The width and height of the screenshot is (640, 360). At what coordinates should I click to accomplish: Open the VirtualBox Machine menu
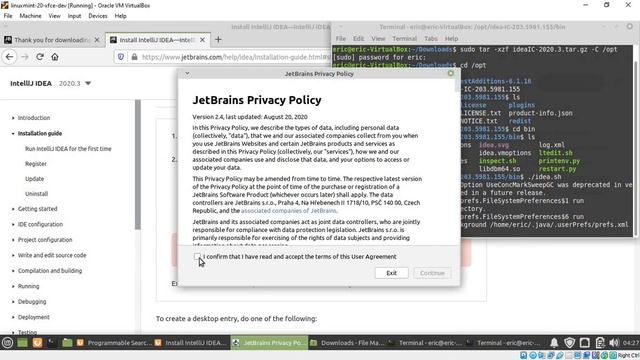pyautogui.click(x=30, y=16)
